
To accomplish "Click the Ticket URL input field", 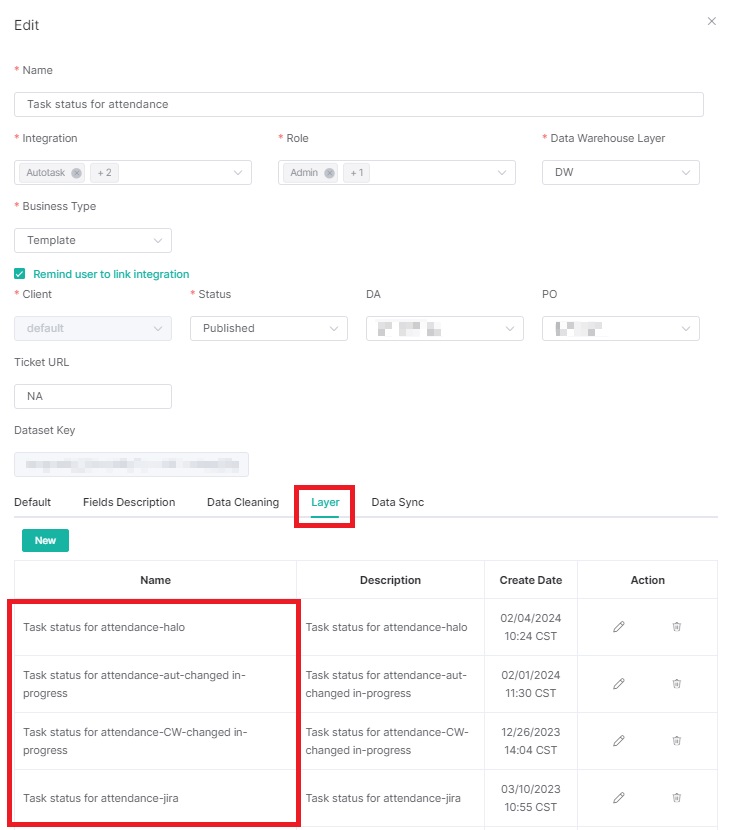I will 92,396.
